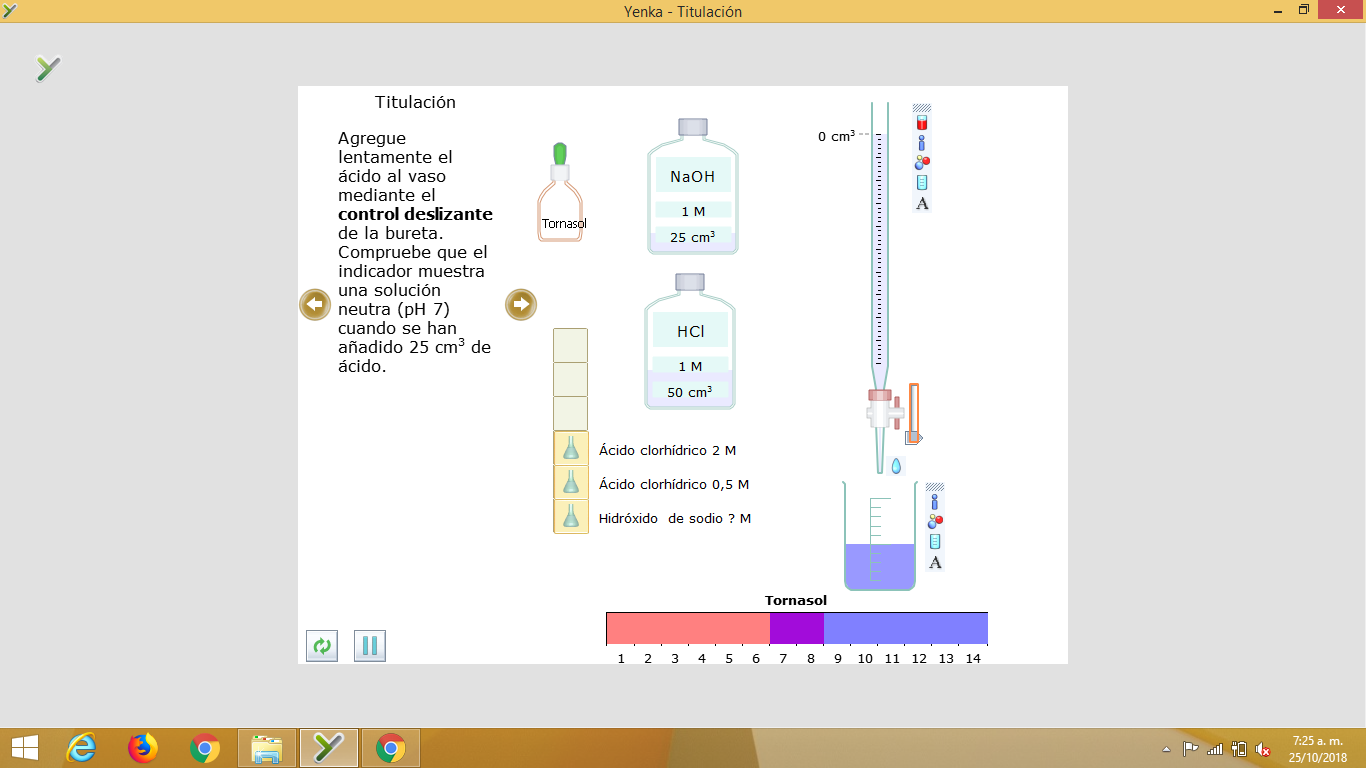Click the topmost empty tray slot above the flasks
1366x768 pixels.
click(571, 345)
